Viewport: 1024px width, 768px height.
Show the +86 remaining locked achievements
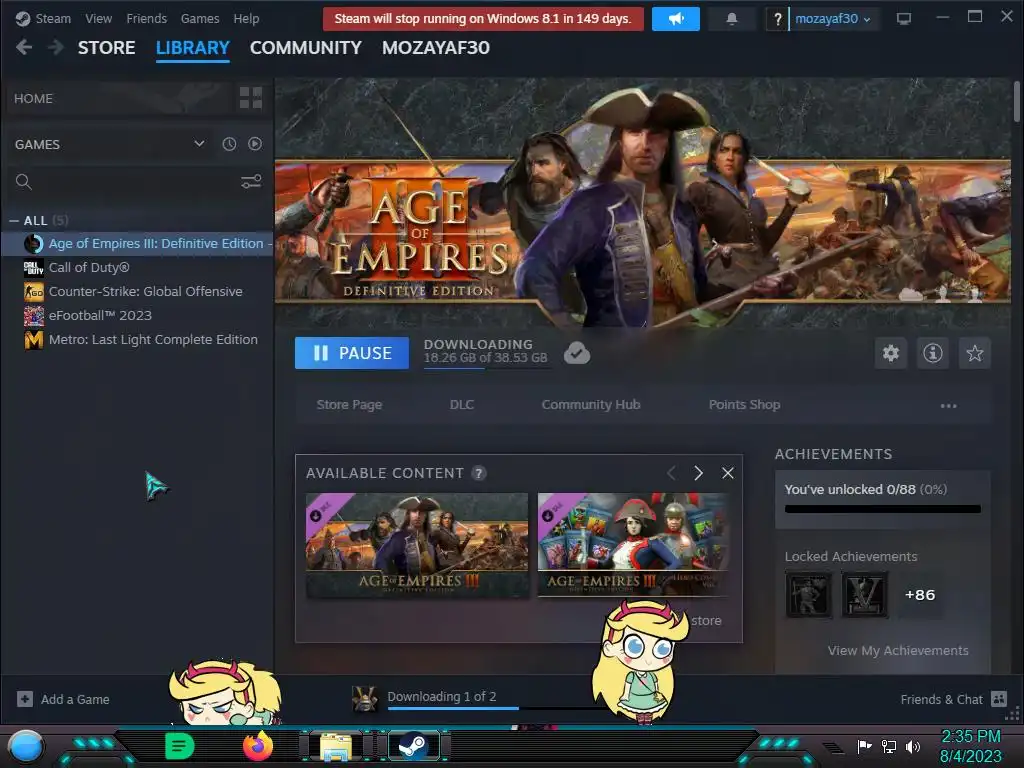920,595
